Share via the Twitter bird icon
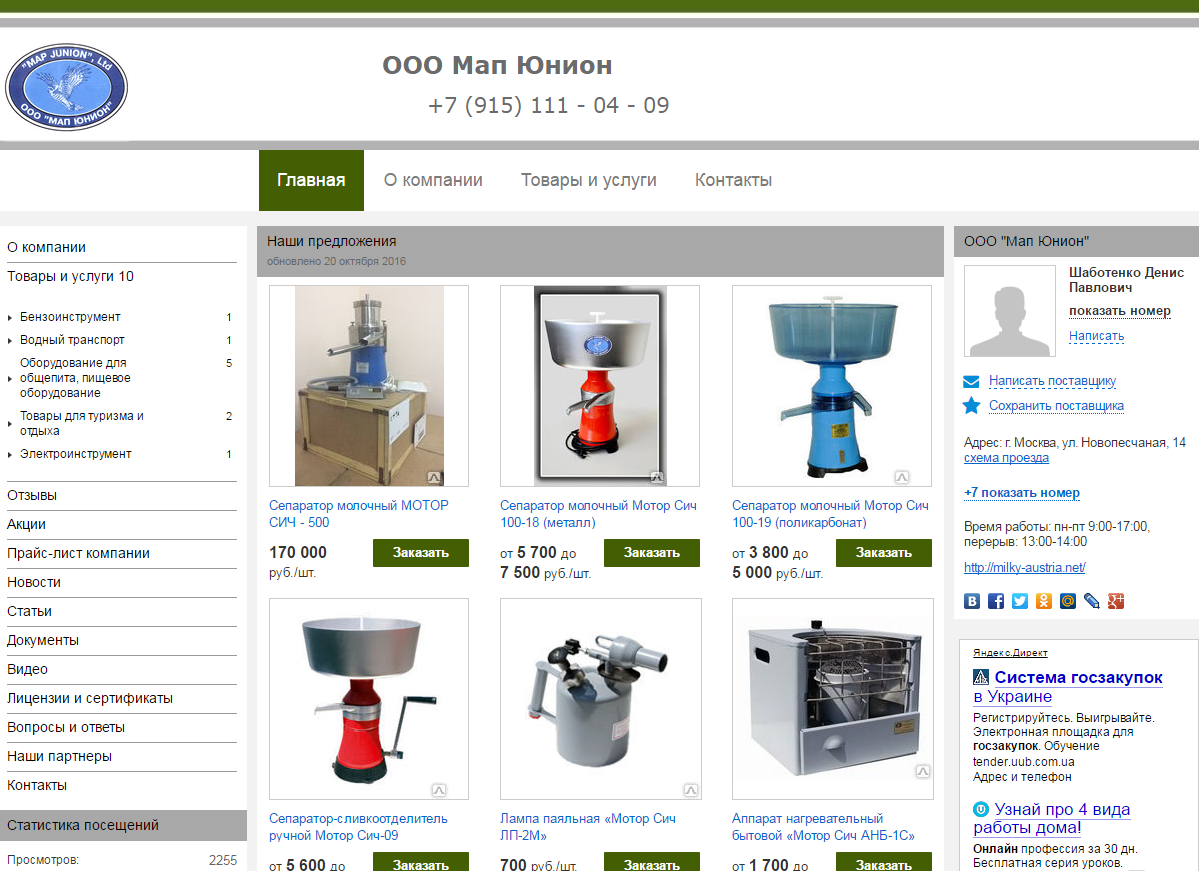 (1020, 601)
